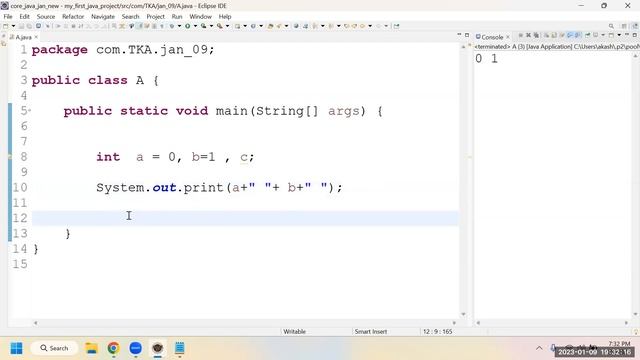Click the New file toolbar icon
This screenshot has width=640, height=360.
tap(6, 26)
